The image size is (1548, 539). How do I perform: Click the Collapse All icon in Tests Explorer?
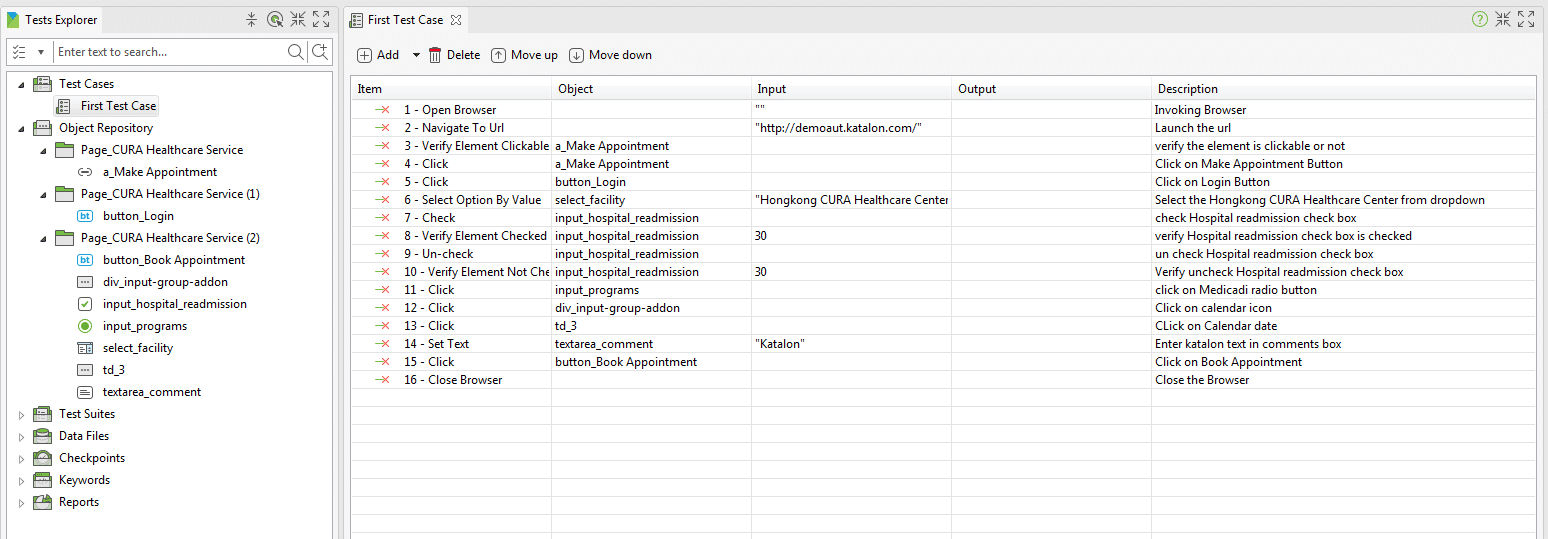click(251, 19)
